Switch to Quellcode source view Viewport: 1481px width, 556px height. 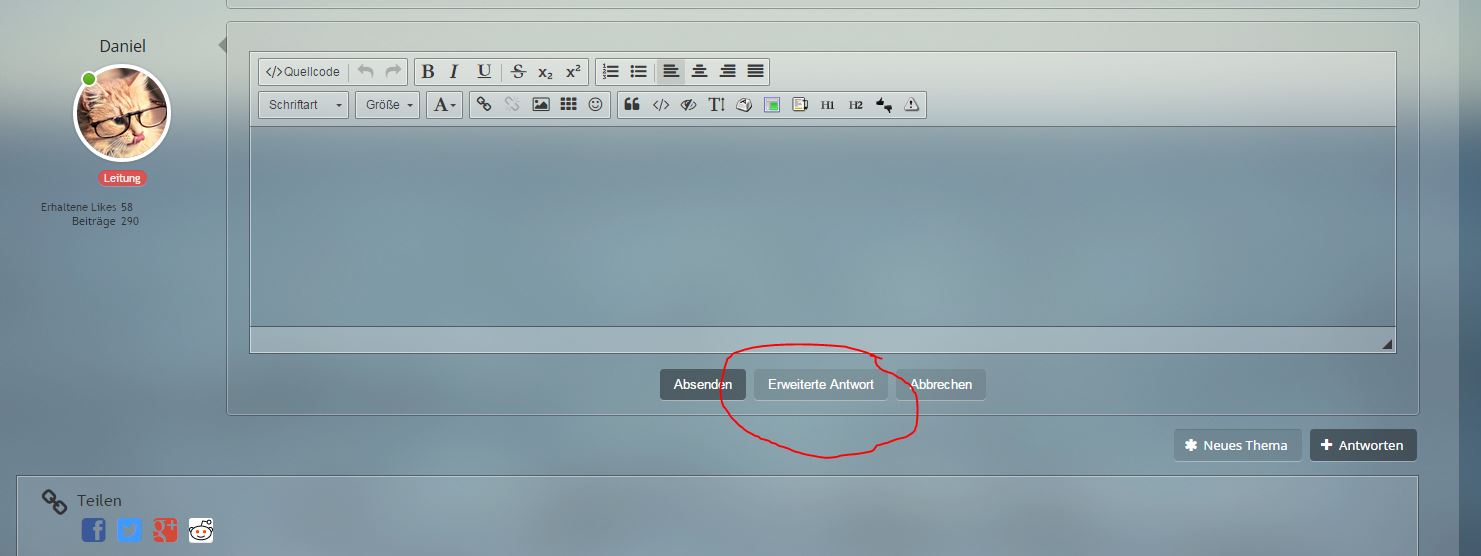point(303,72)
